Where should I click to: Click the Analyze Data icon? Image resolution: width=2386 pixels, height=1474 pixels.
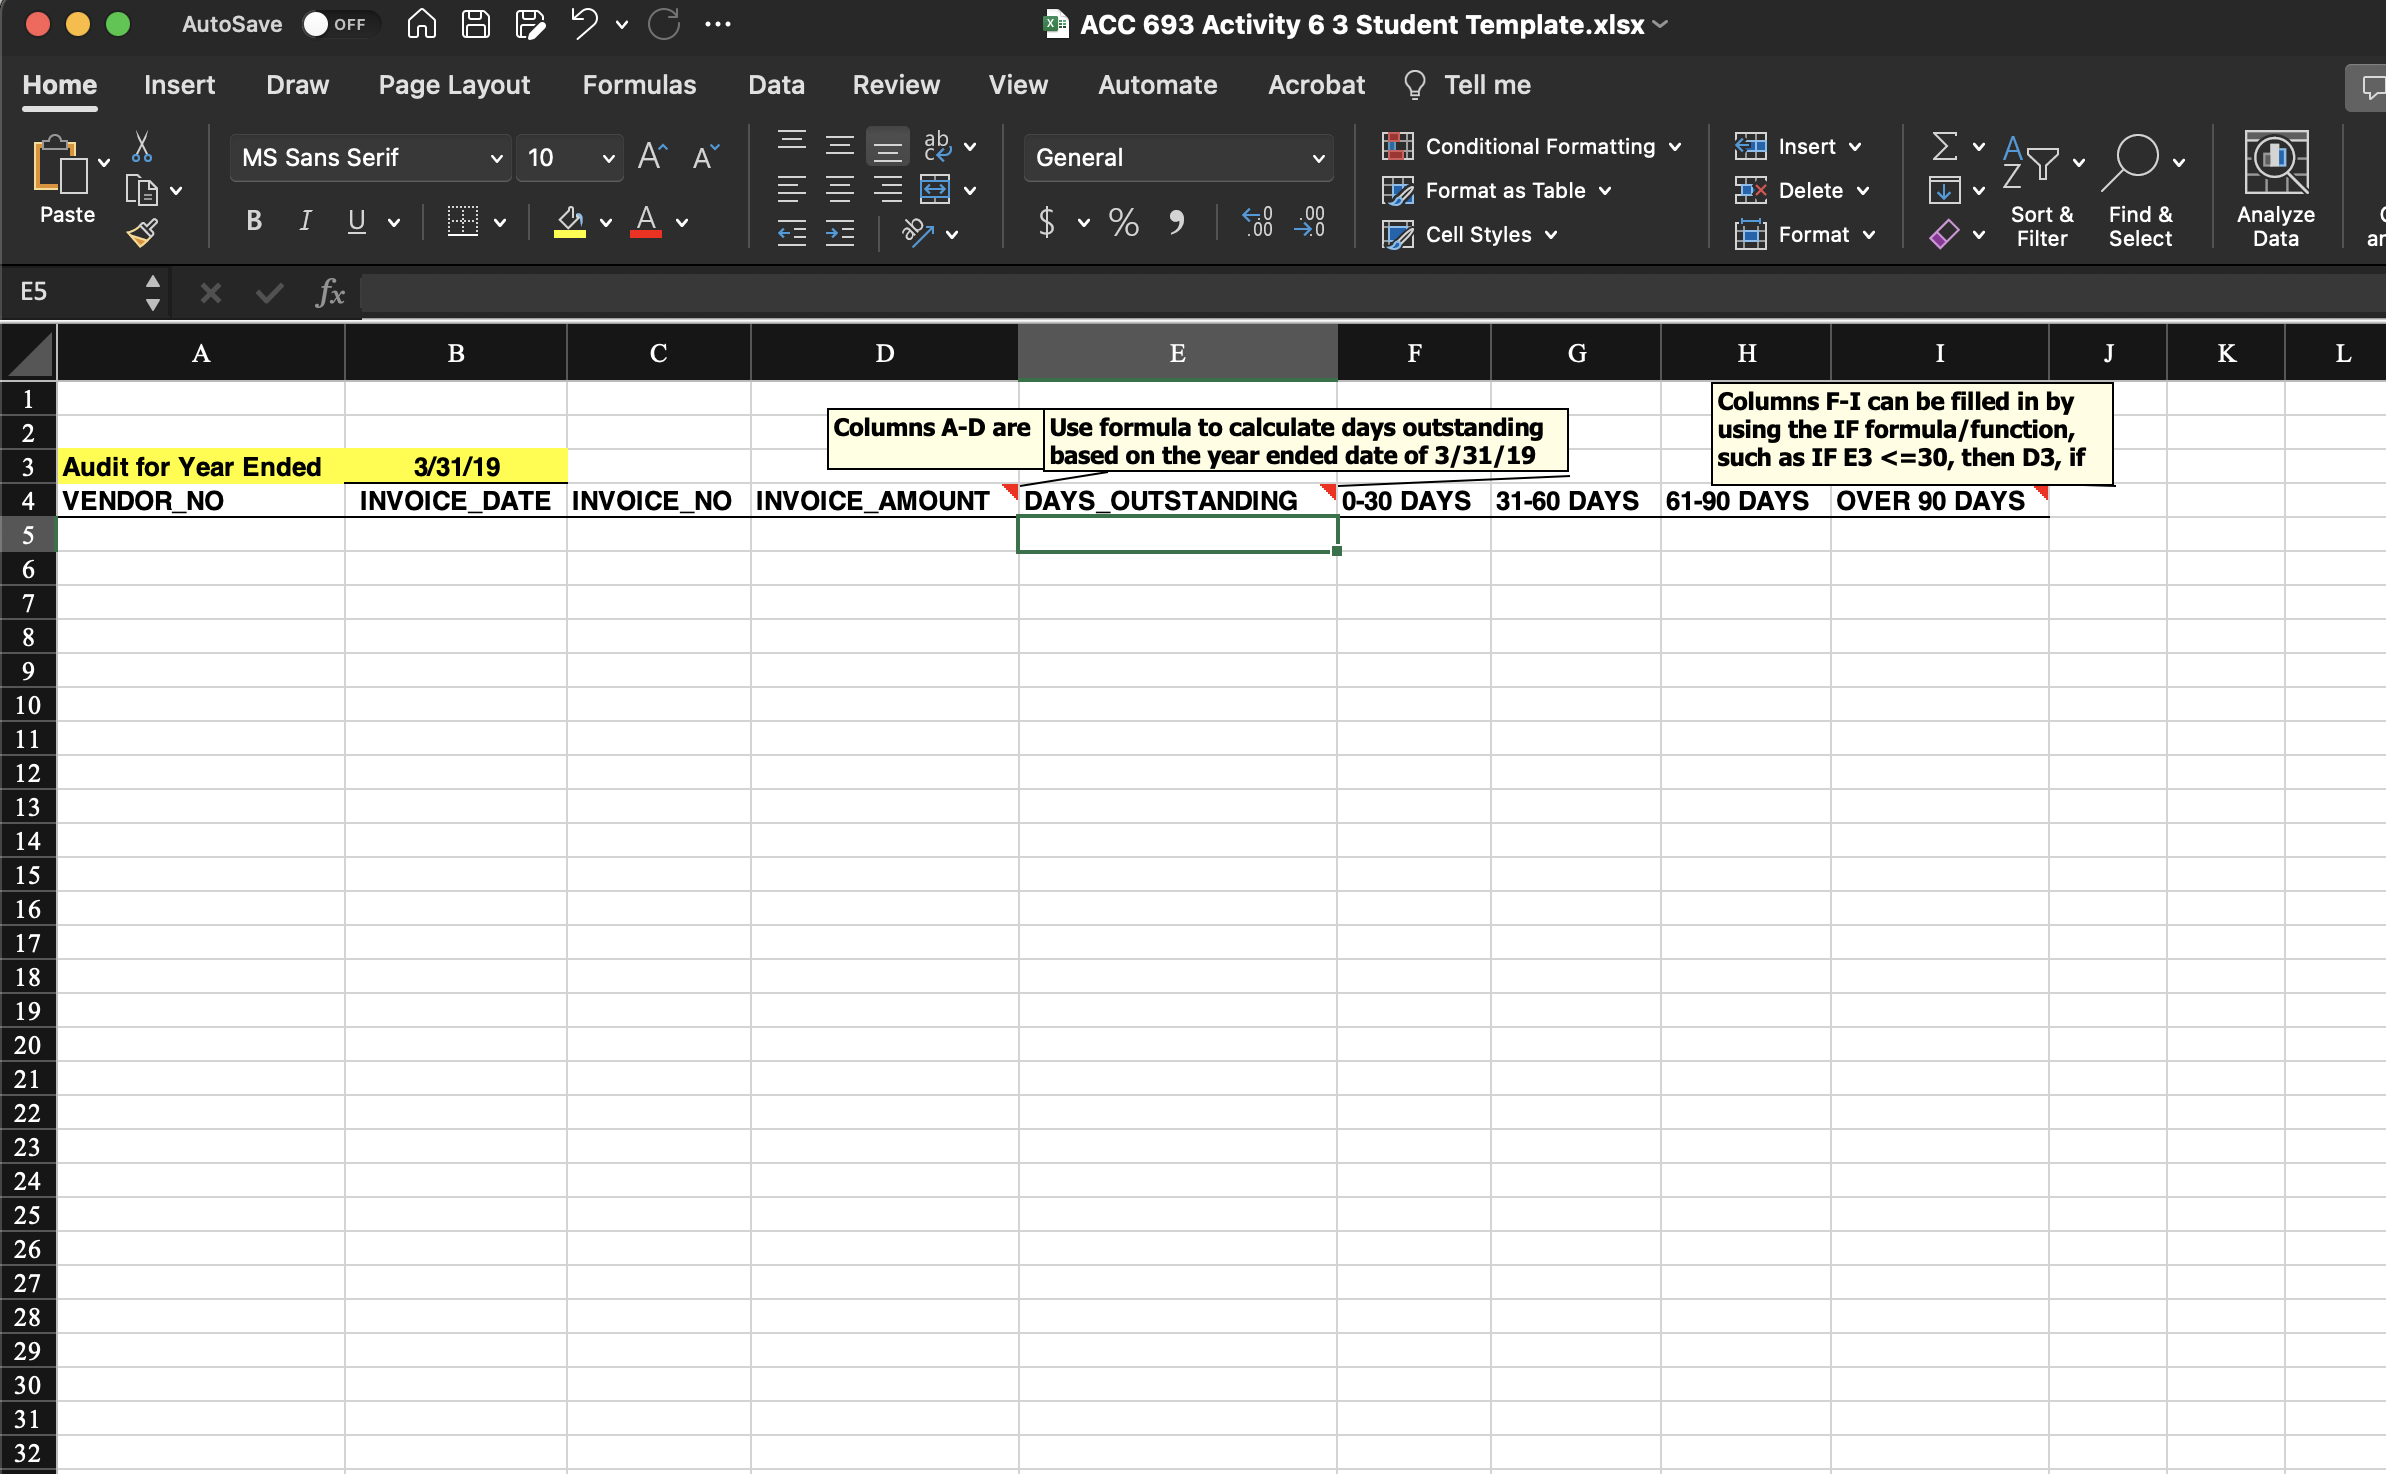[x=2275, y=164]
